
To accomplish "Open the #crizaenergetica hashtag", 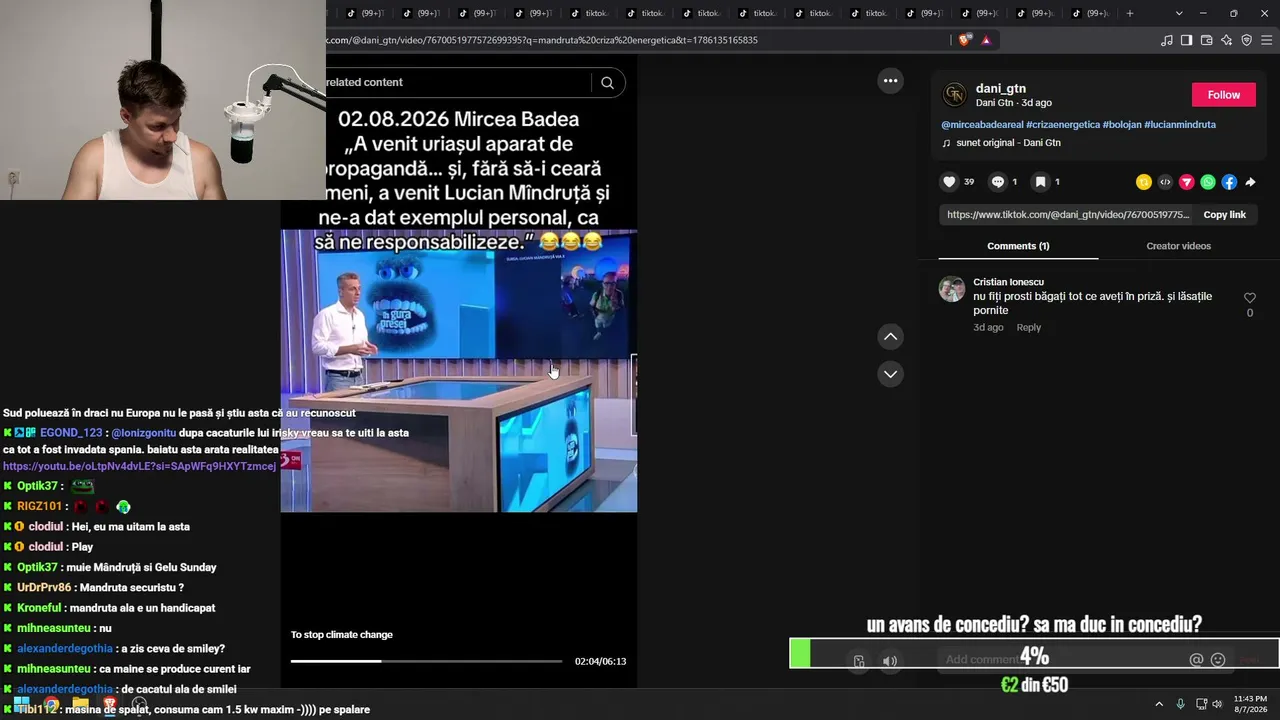I will point(1062,125).
